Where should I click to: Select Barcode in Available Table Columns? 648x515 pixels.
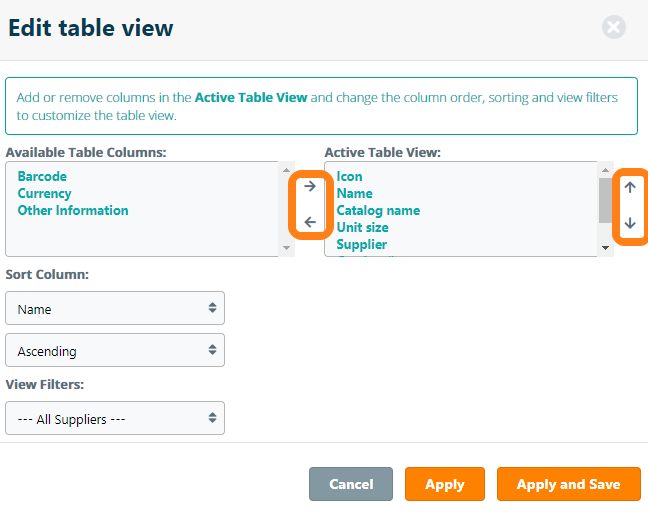pyautogui.click(x=42, y=177)
